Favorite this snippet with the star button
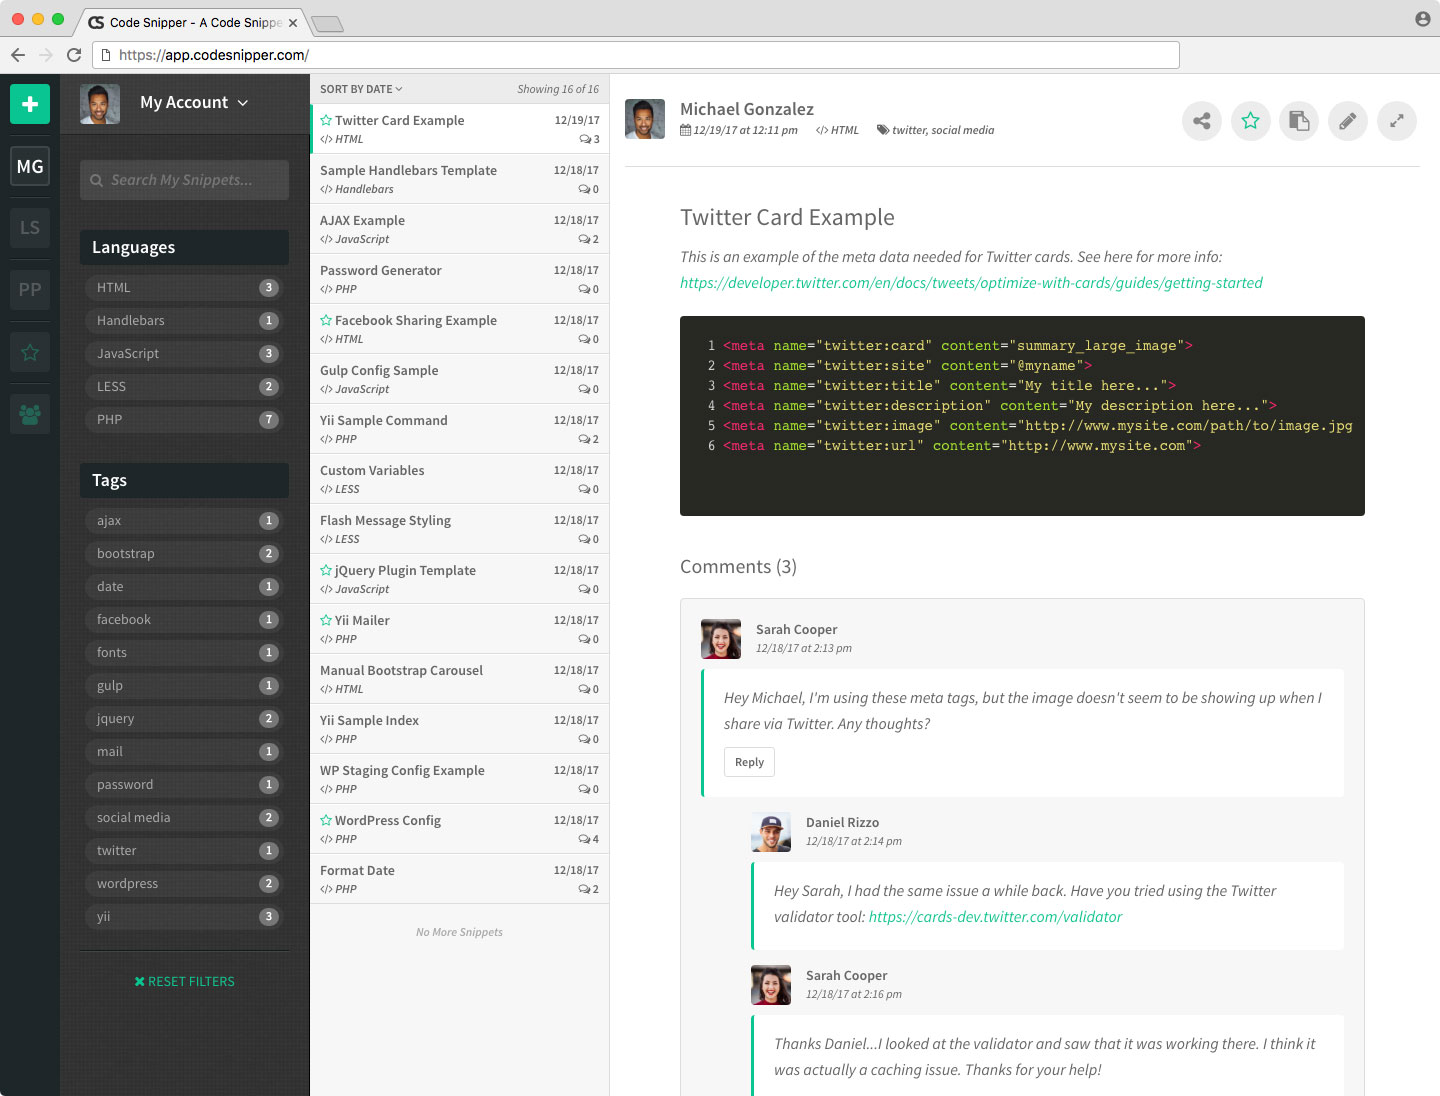Viewport: 1440px width, 1096px height. click(1250, 121)
